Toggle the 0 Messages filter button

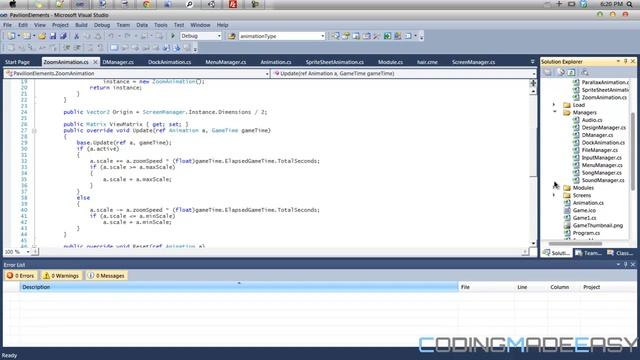[x=106, y=276]
